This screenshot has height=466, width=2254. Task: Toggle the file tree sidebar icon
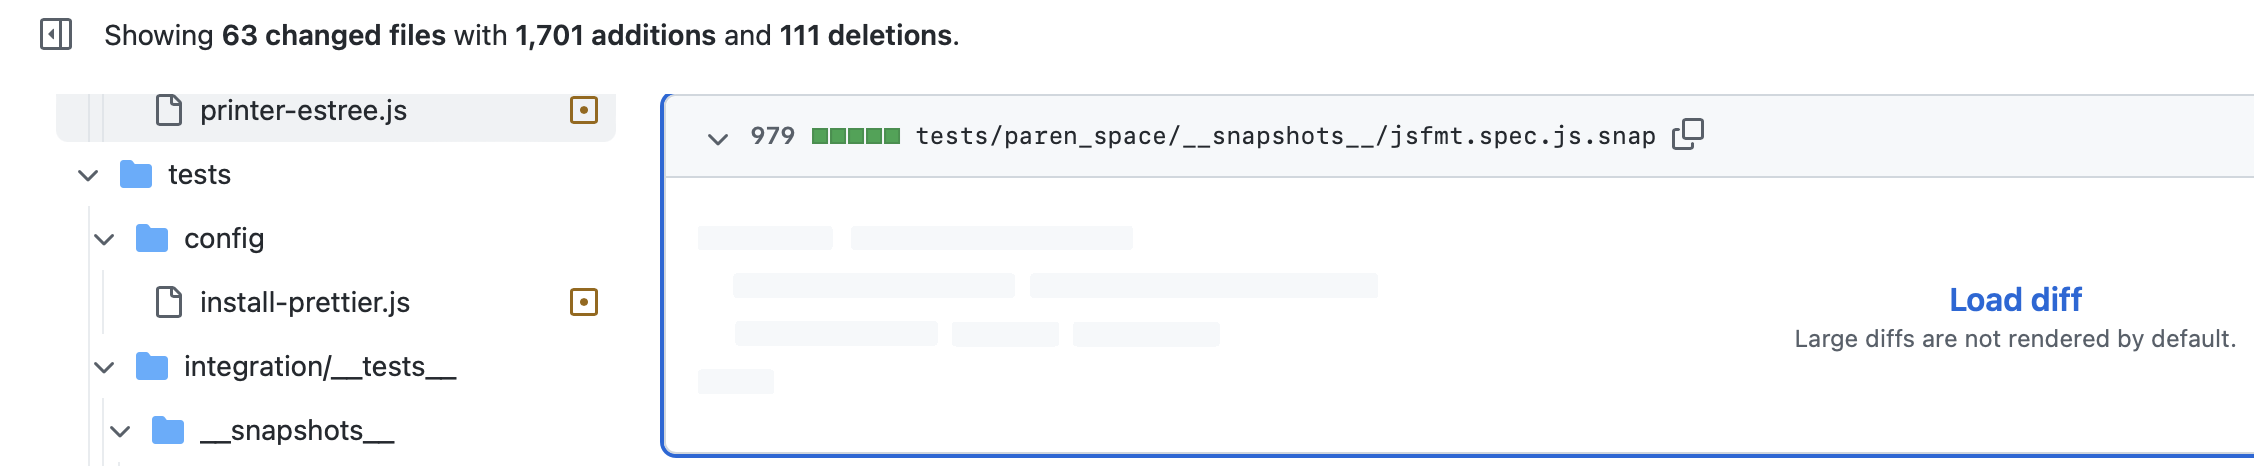tap(56, 35)
